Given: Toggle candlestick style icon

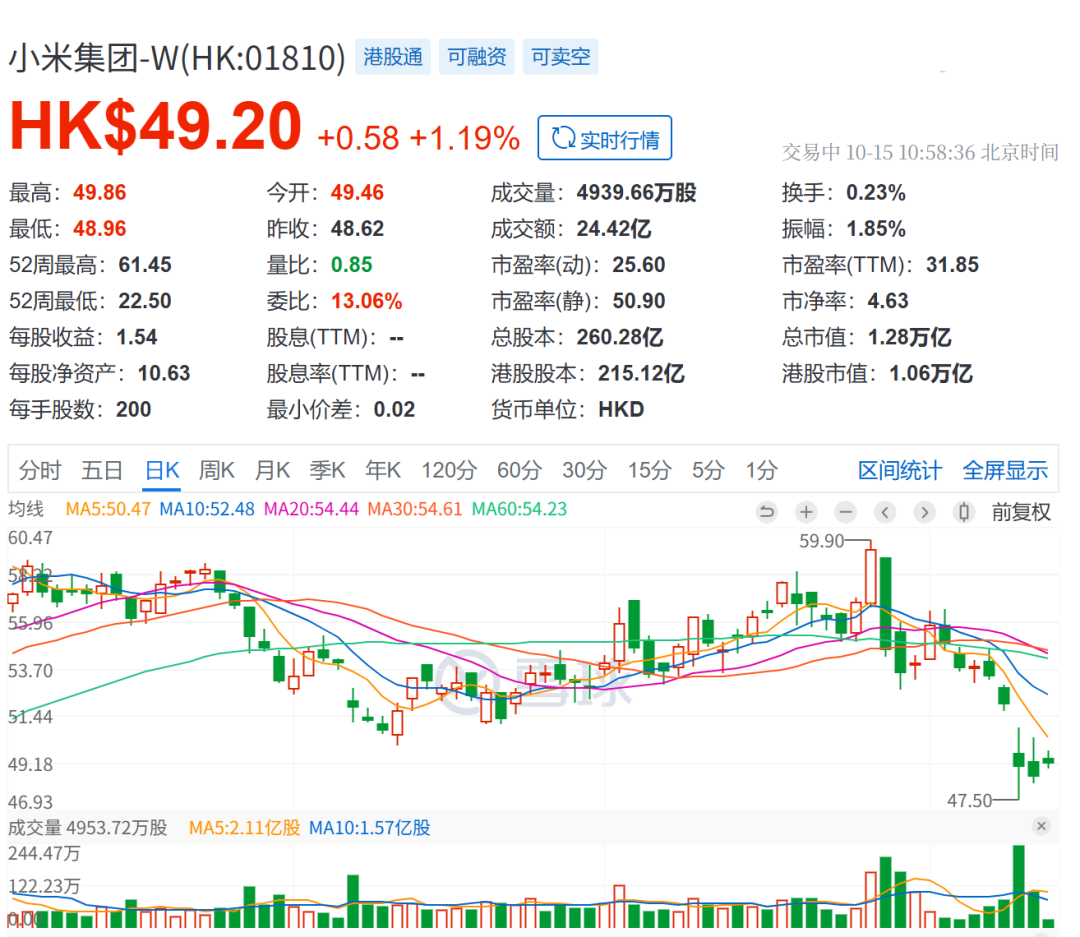Looking at the screenshot, I should point(964,512).
